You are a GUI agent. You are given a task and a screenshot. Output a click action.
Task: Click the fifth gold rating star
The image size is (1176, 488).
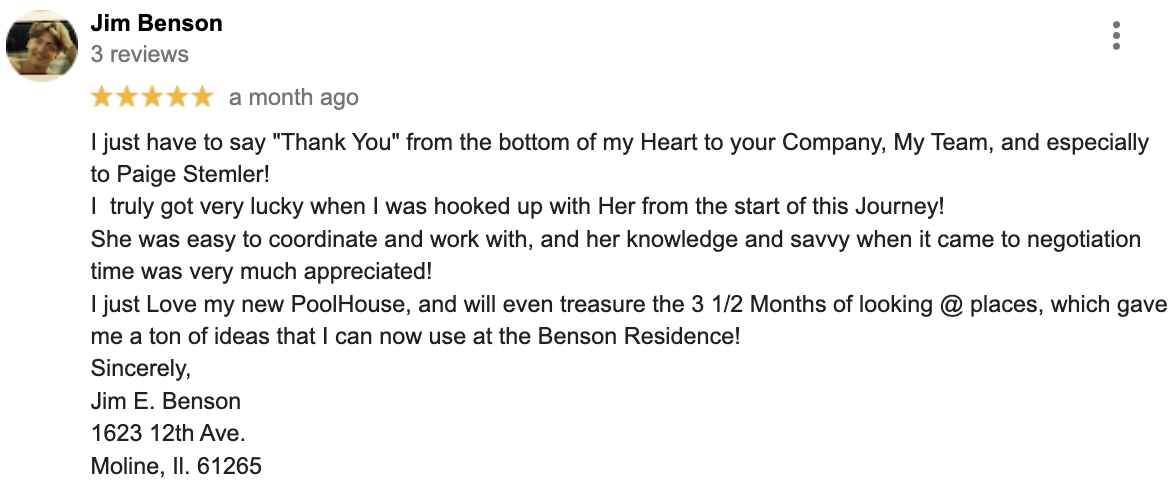[x=202, y=97]
